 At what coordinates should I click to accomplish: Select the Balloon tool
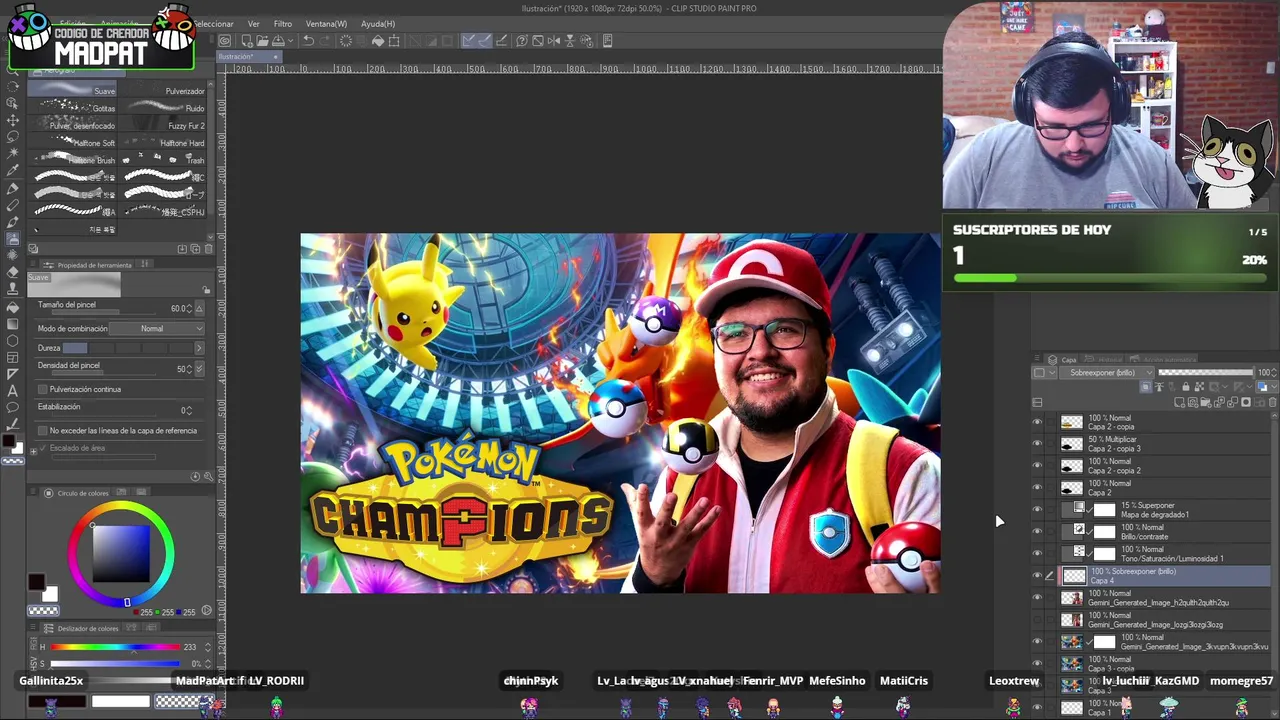point(13,407)
